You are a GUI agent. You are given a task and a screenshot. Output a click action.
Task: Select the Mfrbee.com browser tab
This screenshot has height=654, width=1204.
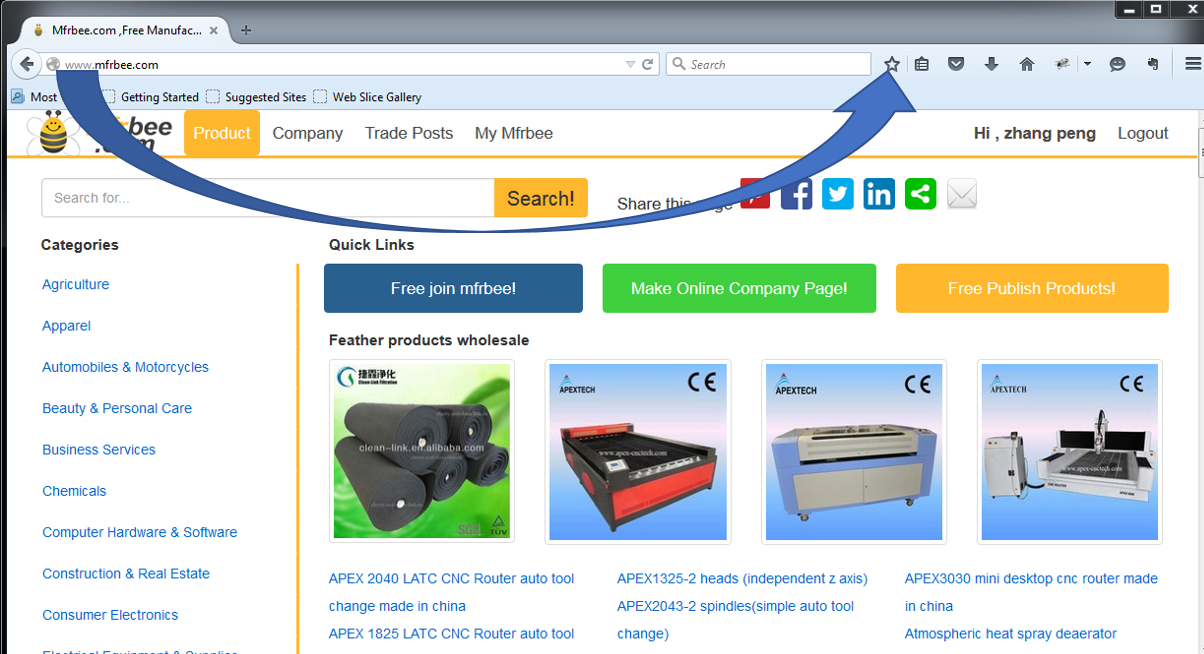(x=124, y=30)
